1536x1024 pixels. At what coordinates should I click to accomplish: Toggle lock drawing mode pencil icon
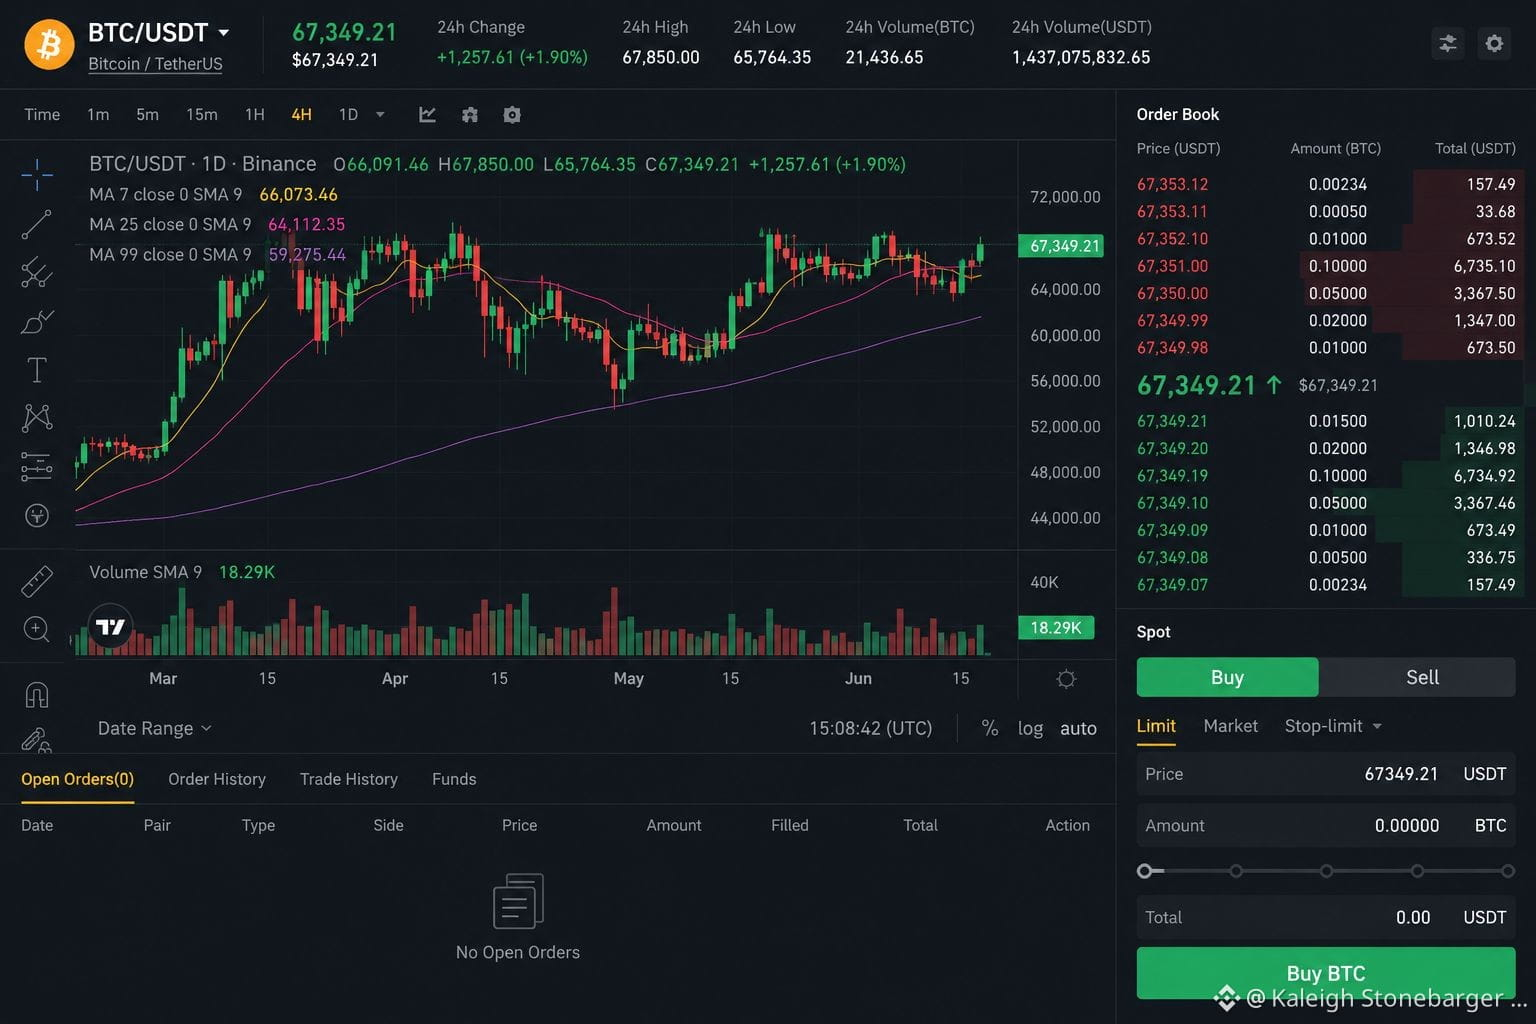(x=37, y=740)
